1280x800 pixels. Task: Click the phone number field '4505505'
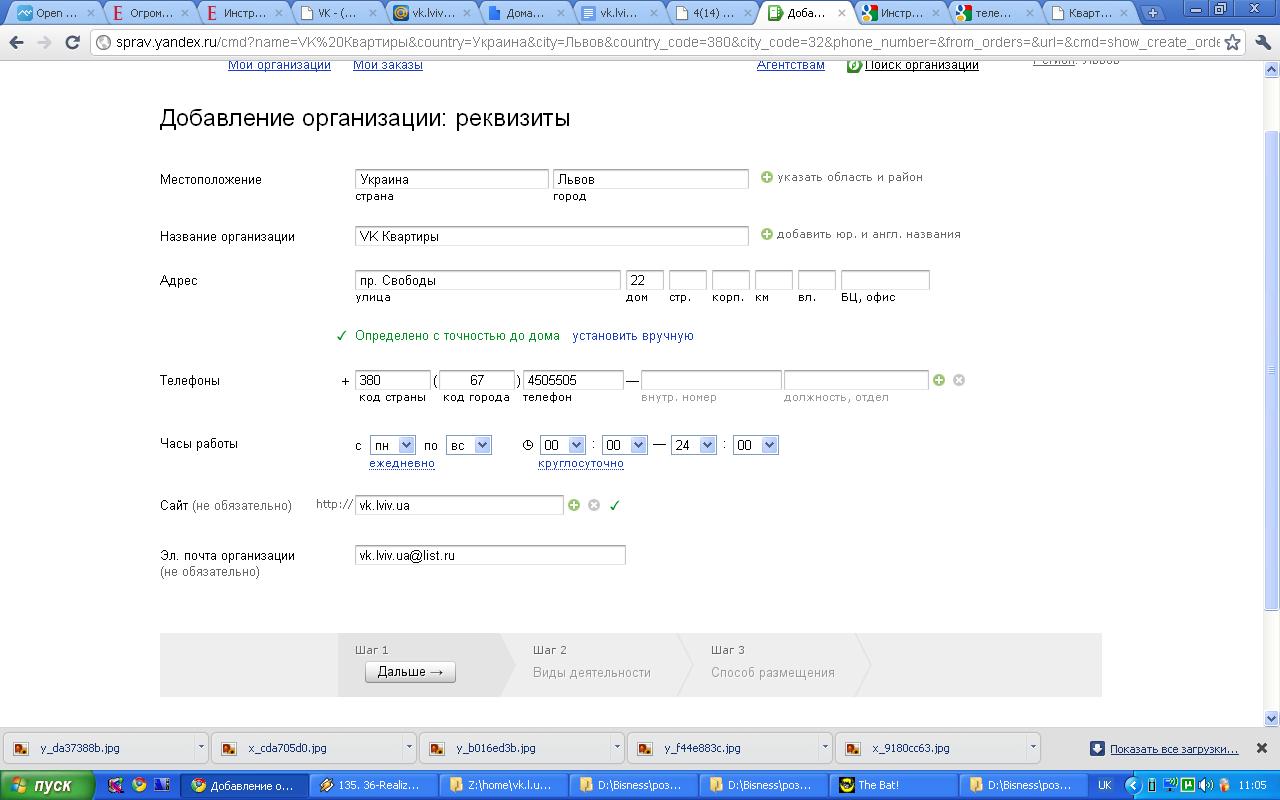click(x=573, y=380)
